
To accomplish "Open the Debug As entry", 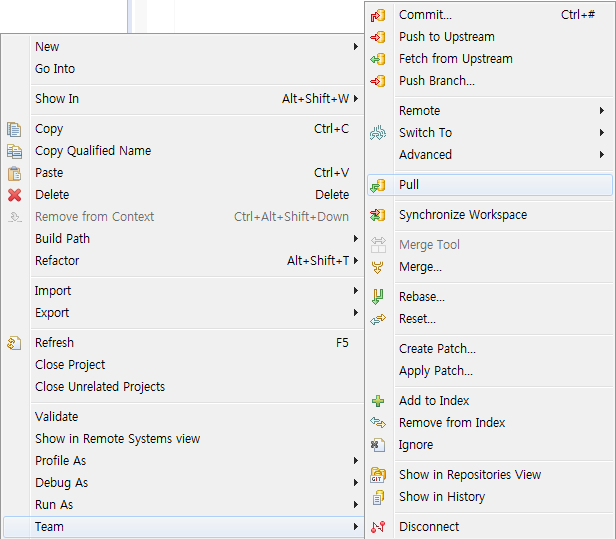I will pos(61,483).
